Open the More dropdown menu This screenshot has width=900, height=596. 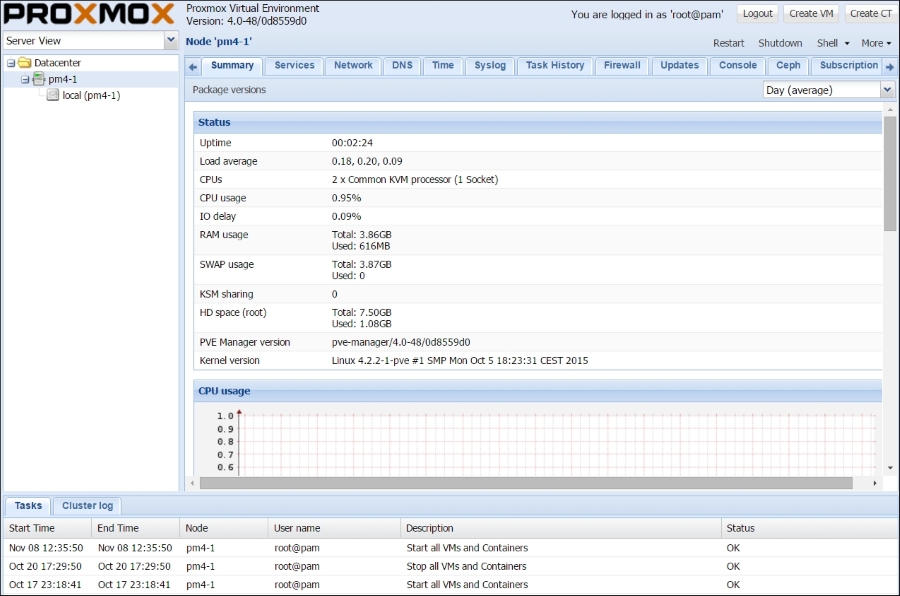coord(876,43)
